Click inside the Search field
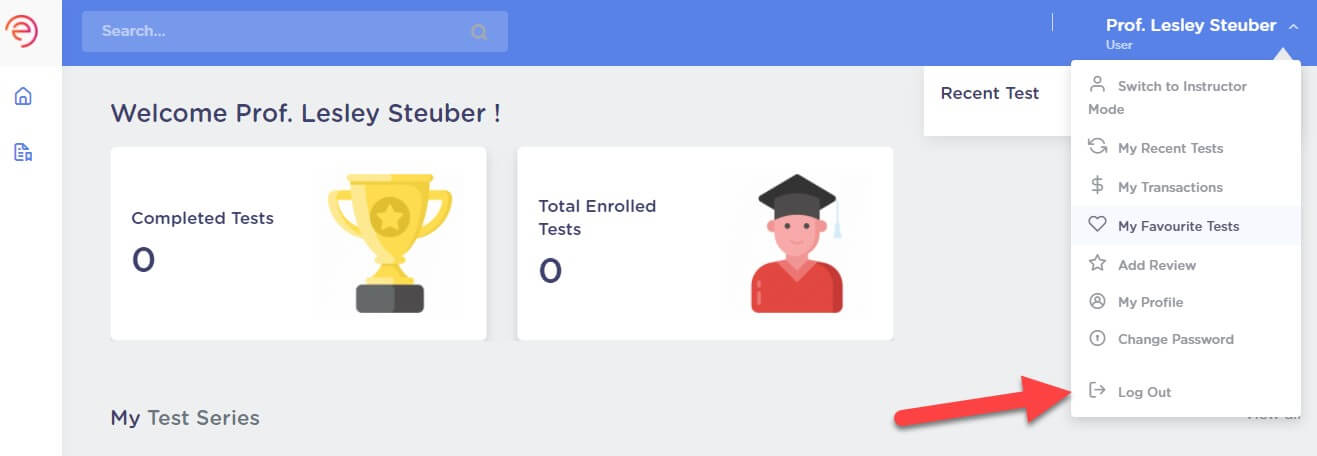The image size is (1317, 456). (295, 32)
